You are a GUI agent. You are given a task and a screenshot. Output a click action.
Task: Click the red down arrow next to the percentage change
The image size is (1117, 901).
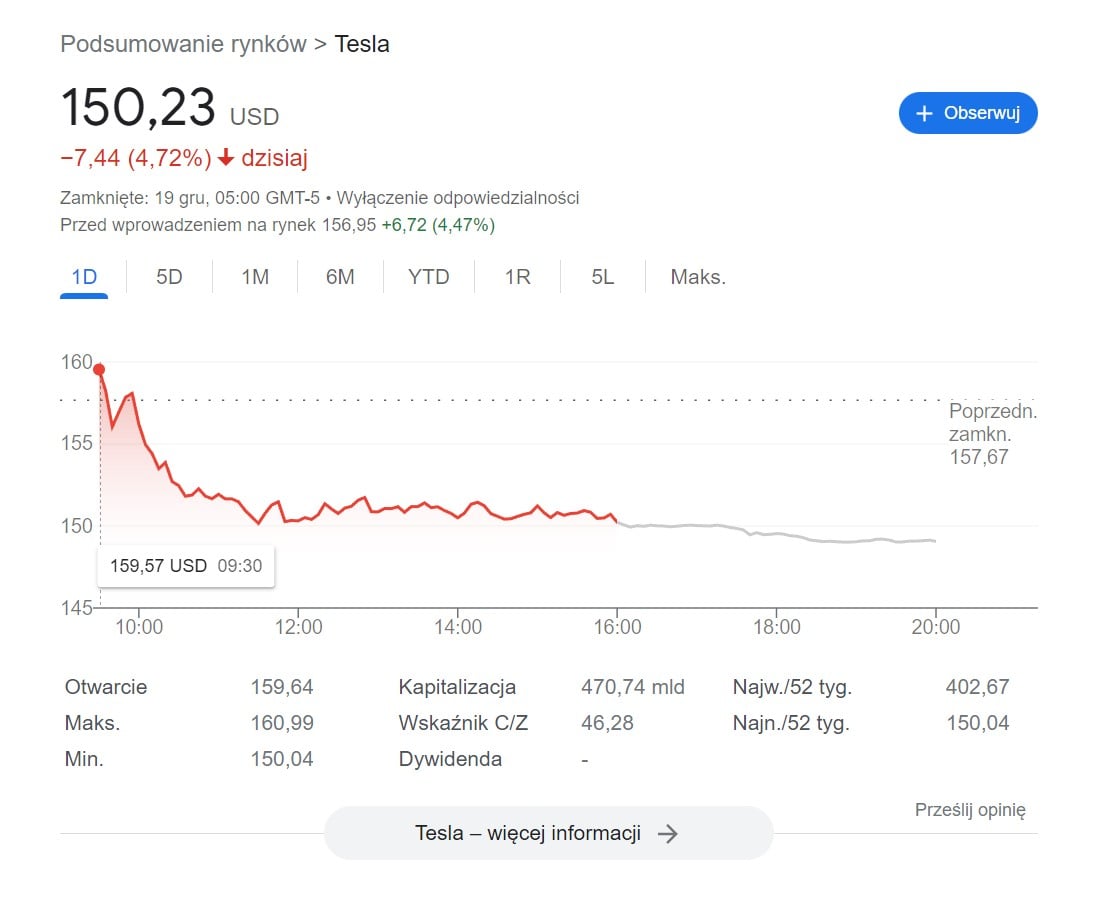226,158
